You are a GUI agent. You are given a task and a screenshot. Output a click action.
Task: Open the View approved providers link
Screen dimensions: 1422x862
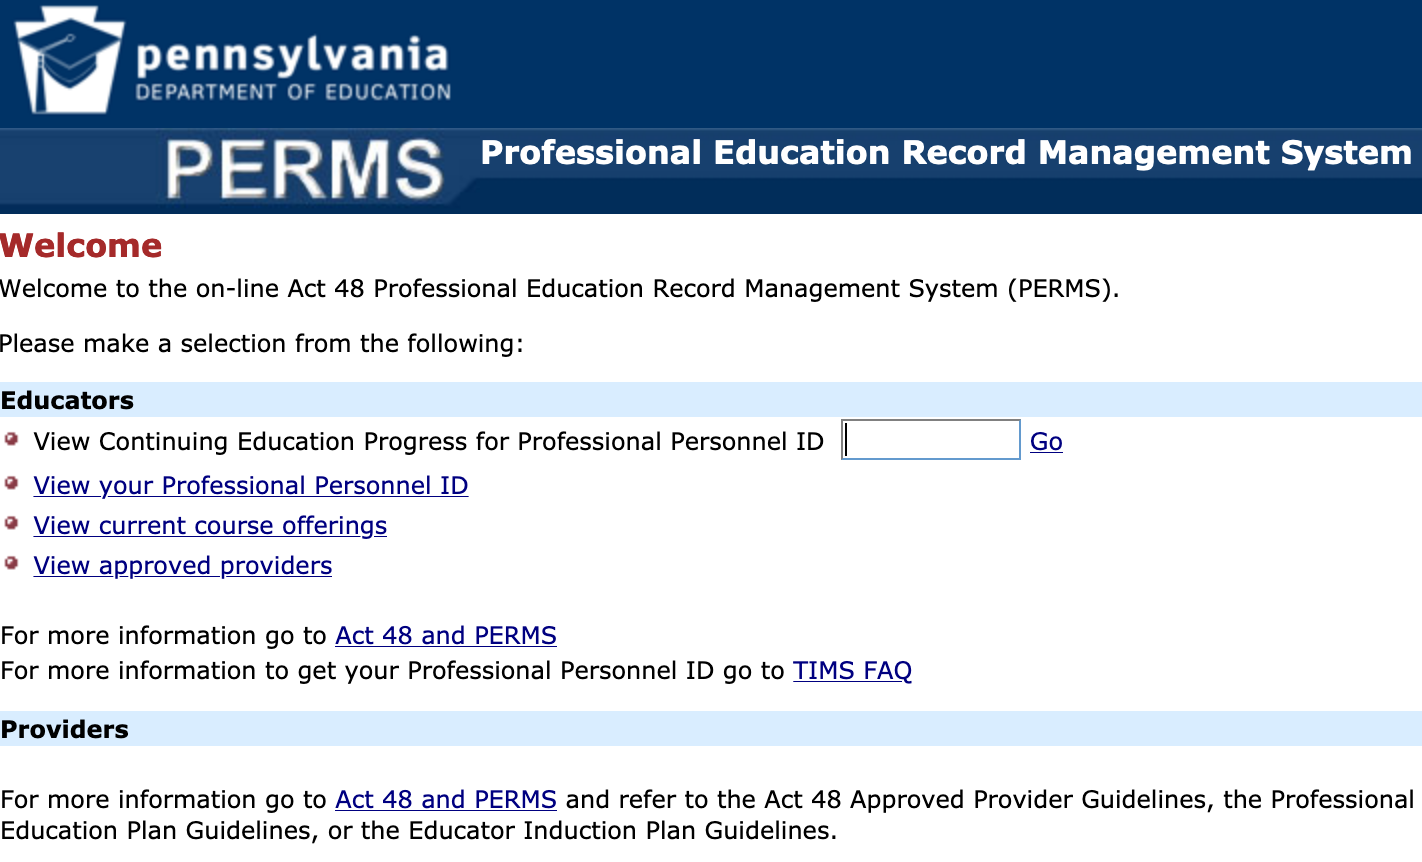click(182, 566)
